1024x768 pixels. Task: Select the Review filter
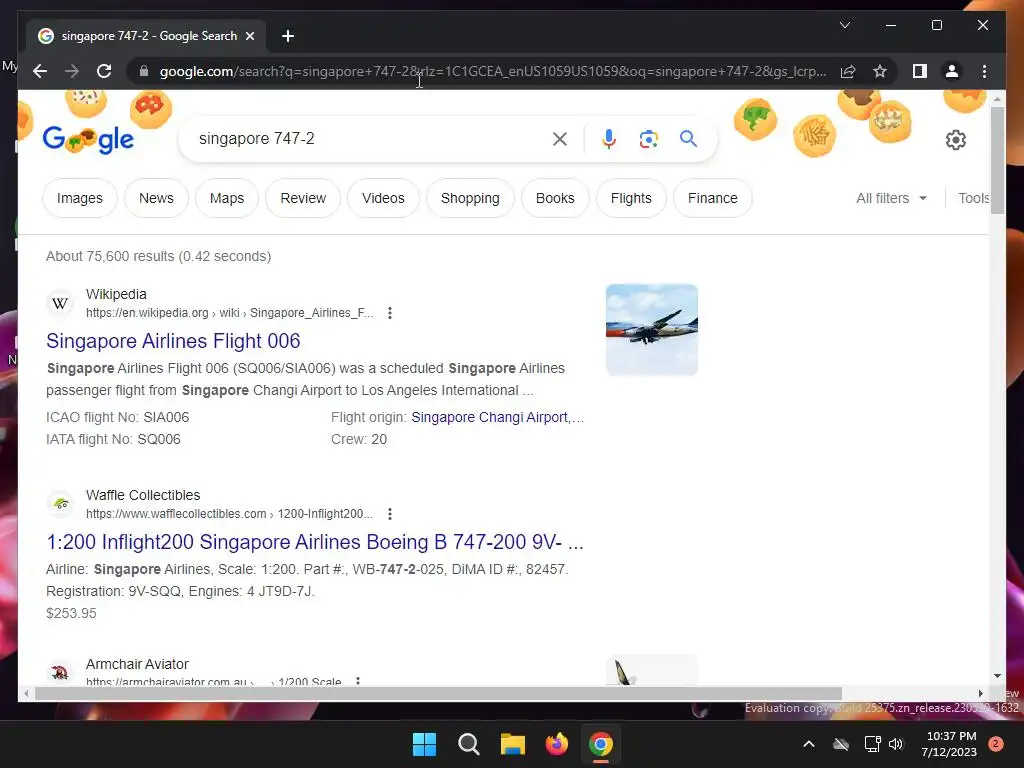(303, 198)
